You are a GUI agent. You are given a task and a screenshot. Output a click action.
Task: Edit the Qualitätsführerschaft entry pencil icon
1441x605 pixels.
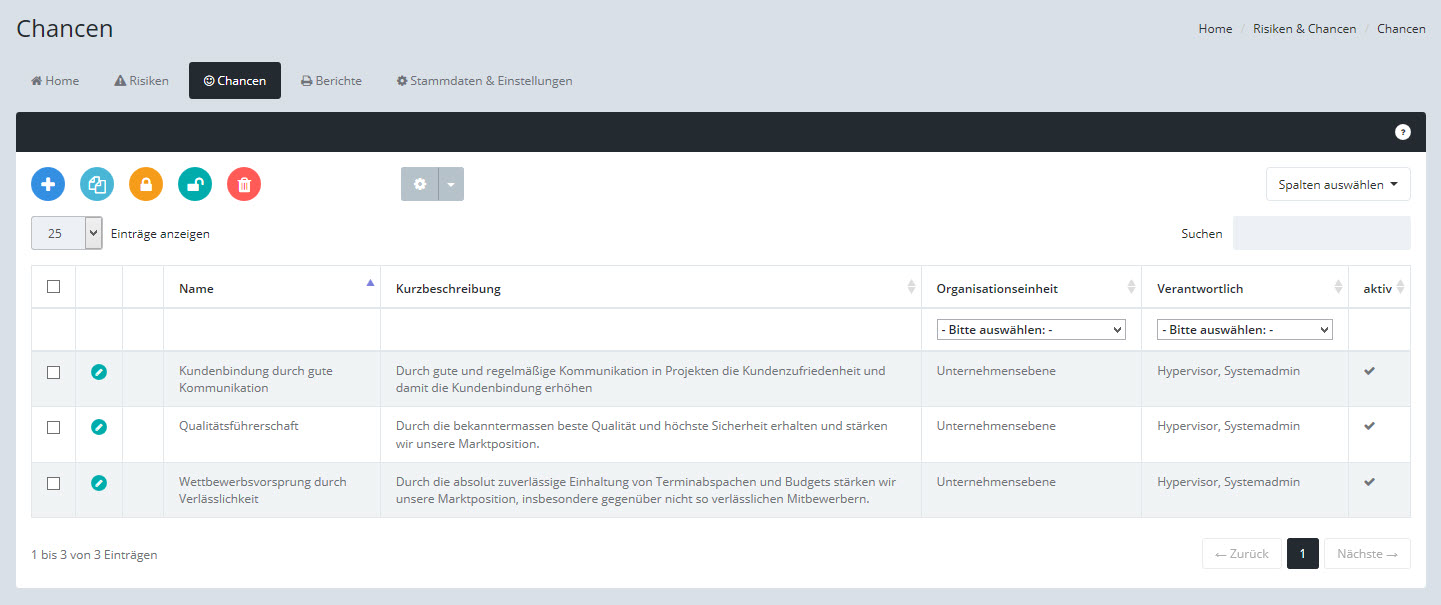[99, 427]
